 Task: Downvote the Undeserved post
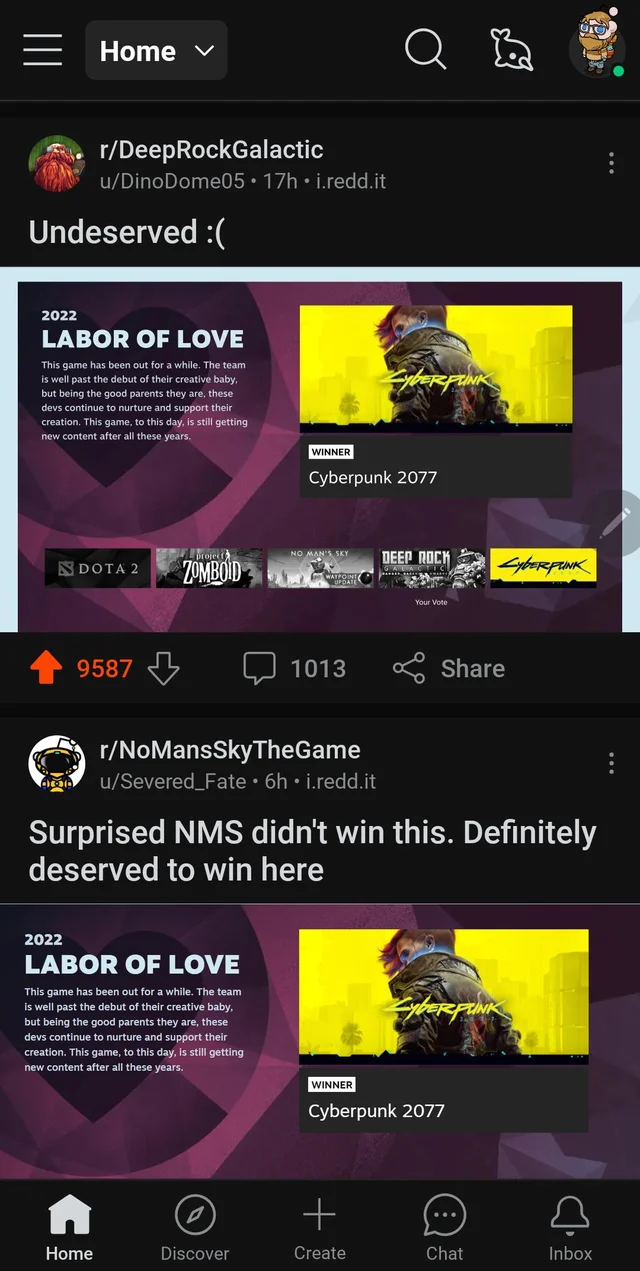[x=163, y=668]
